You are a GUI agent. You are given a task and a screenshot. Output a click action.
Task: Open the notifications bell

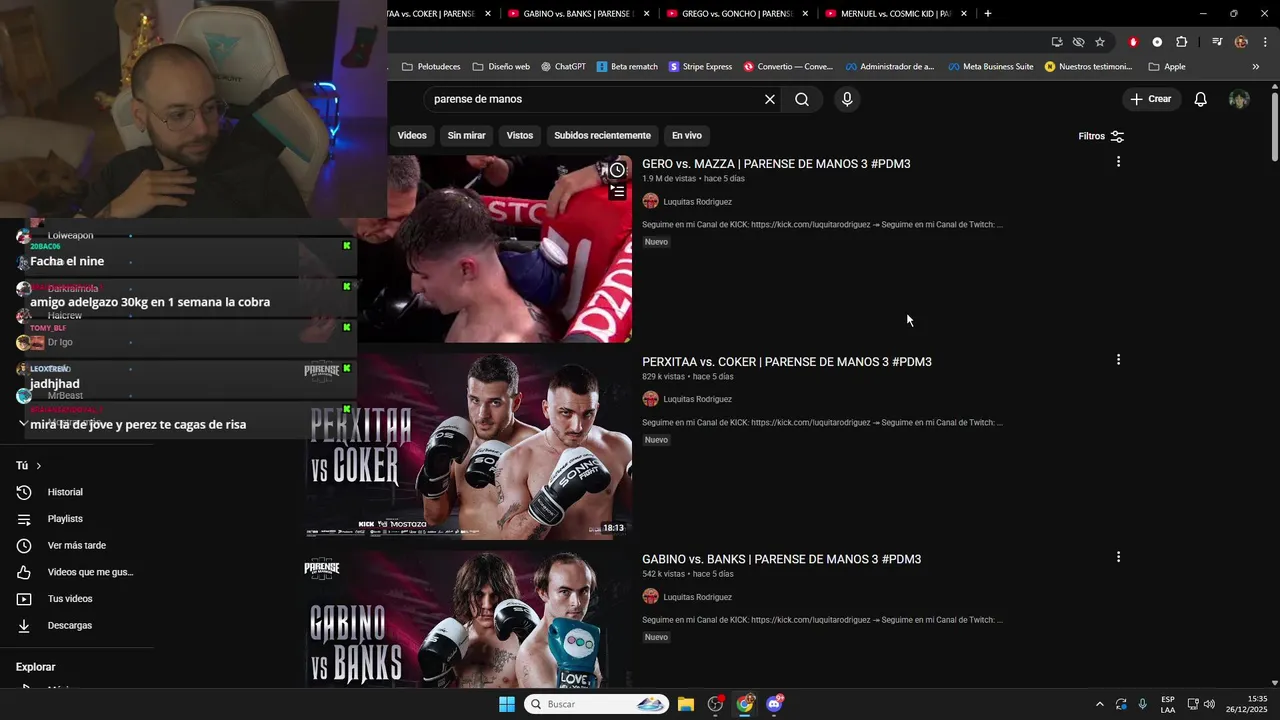click(x=1201, y=99)
